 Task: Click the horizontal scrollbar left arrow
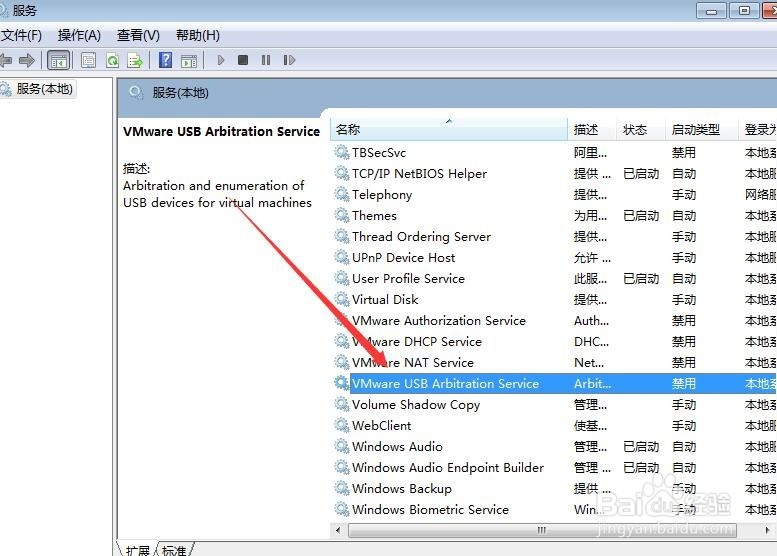point(338,530)
